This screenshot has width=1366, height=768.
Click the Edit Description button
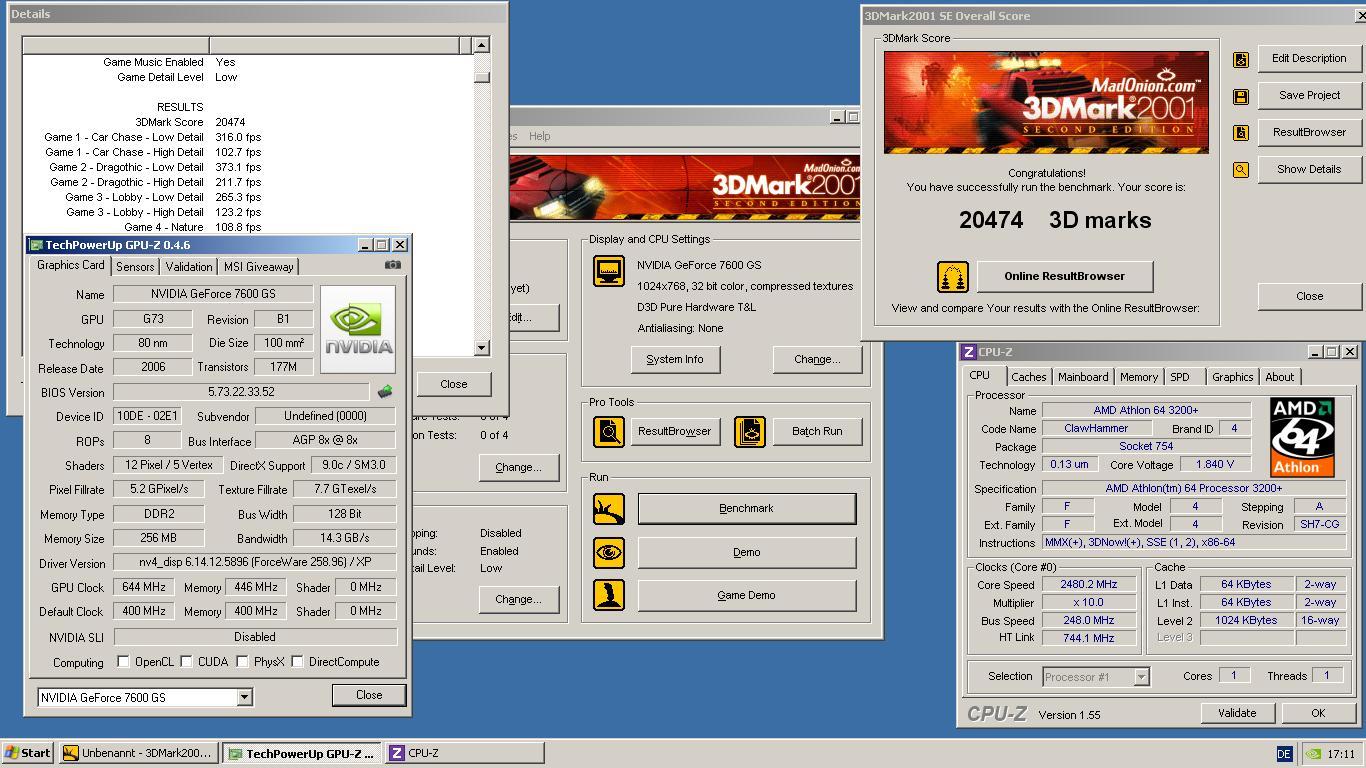pyautogui.click(x=1309, y=58)
